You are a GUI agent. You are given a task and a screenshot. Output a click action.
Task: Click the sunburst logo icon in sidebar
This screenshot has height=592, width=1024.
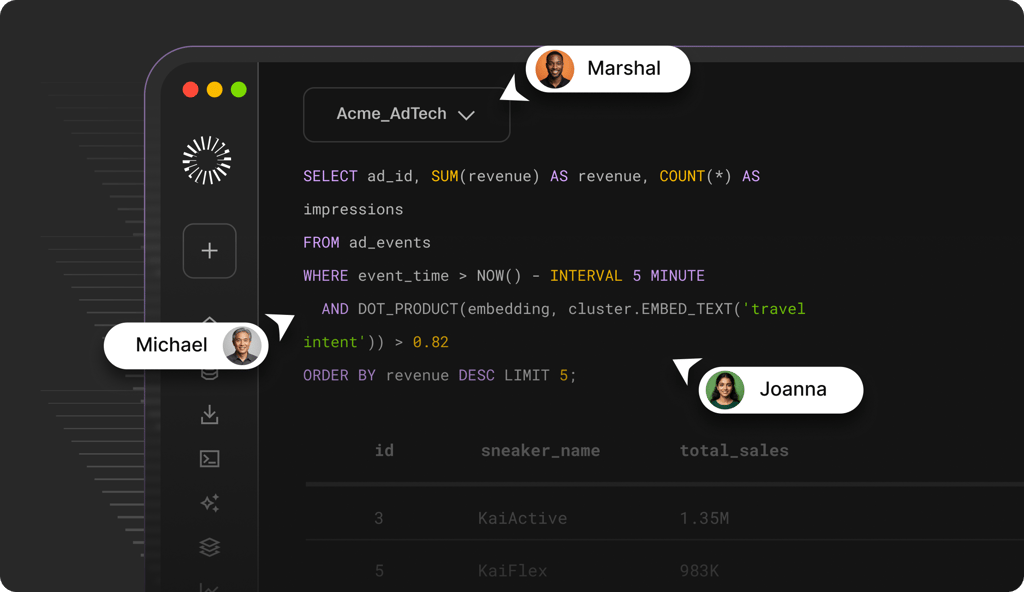coord(206,160)
